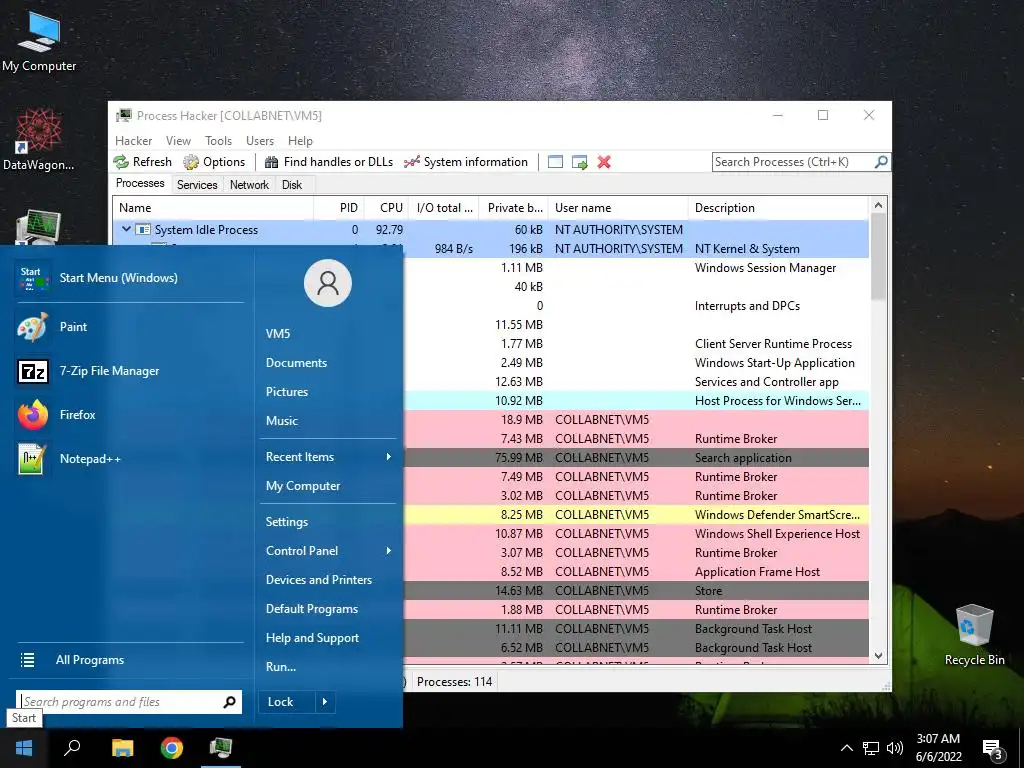Sort by CPU column header
The image size is (1024, 768).
point(387,208)
